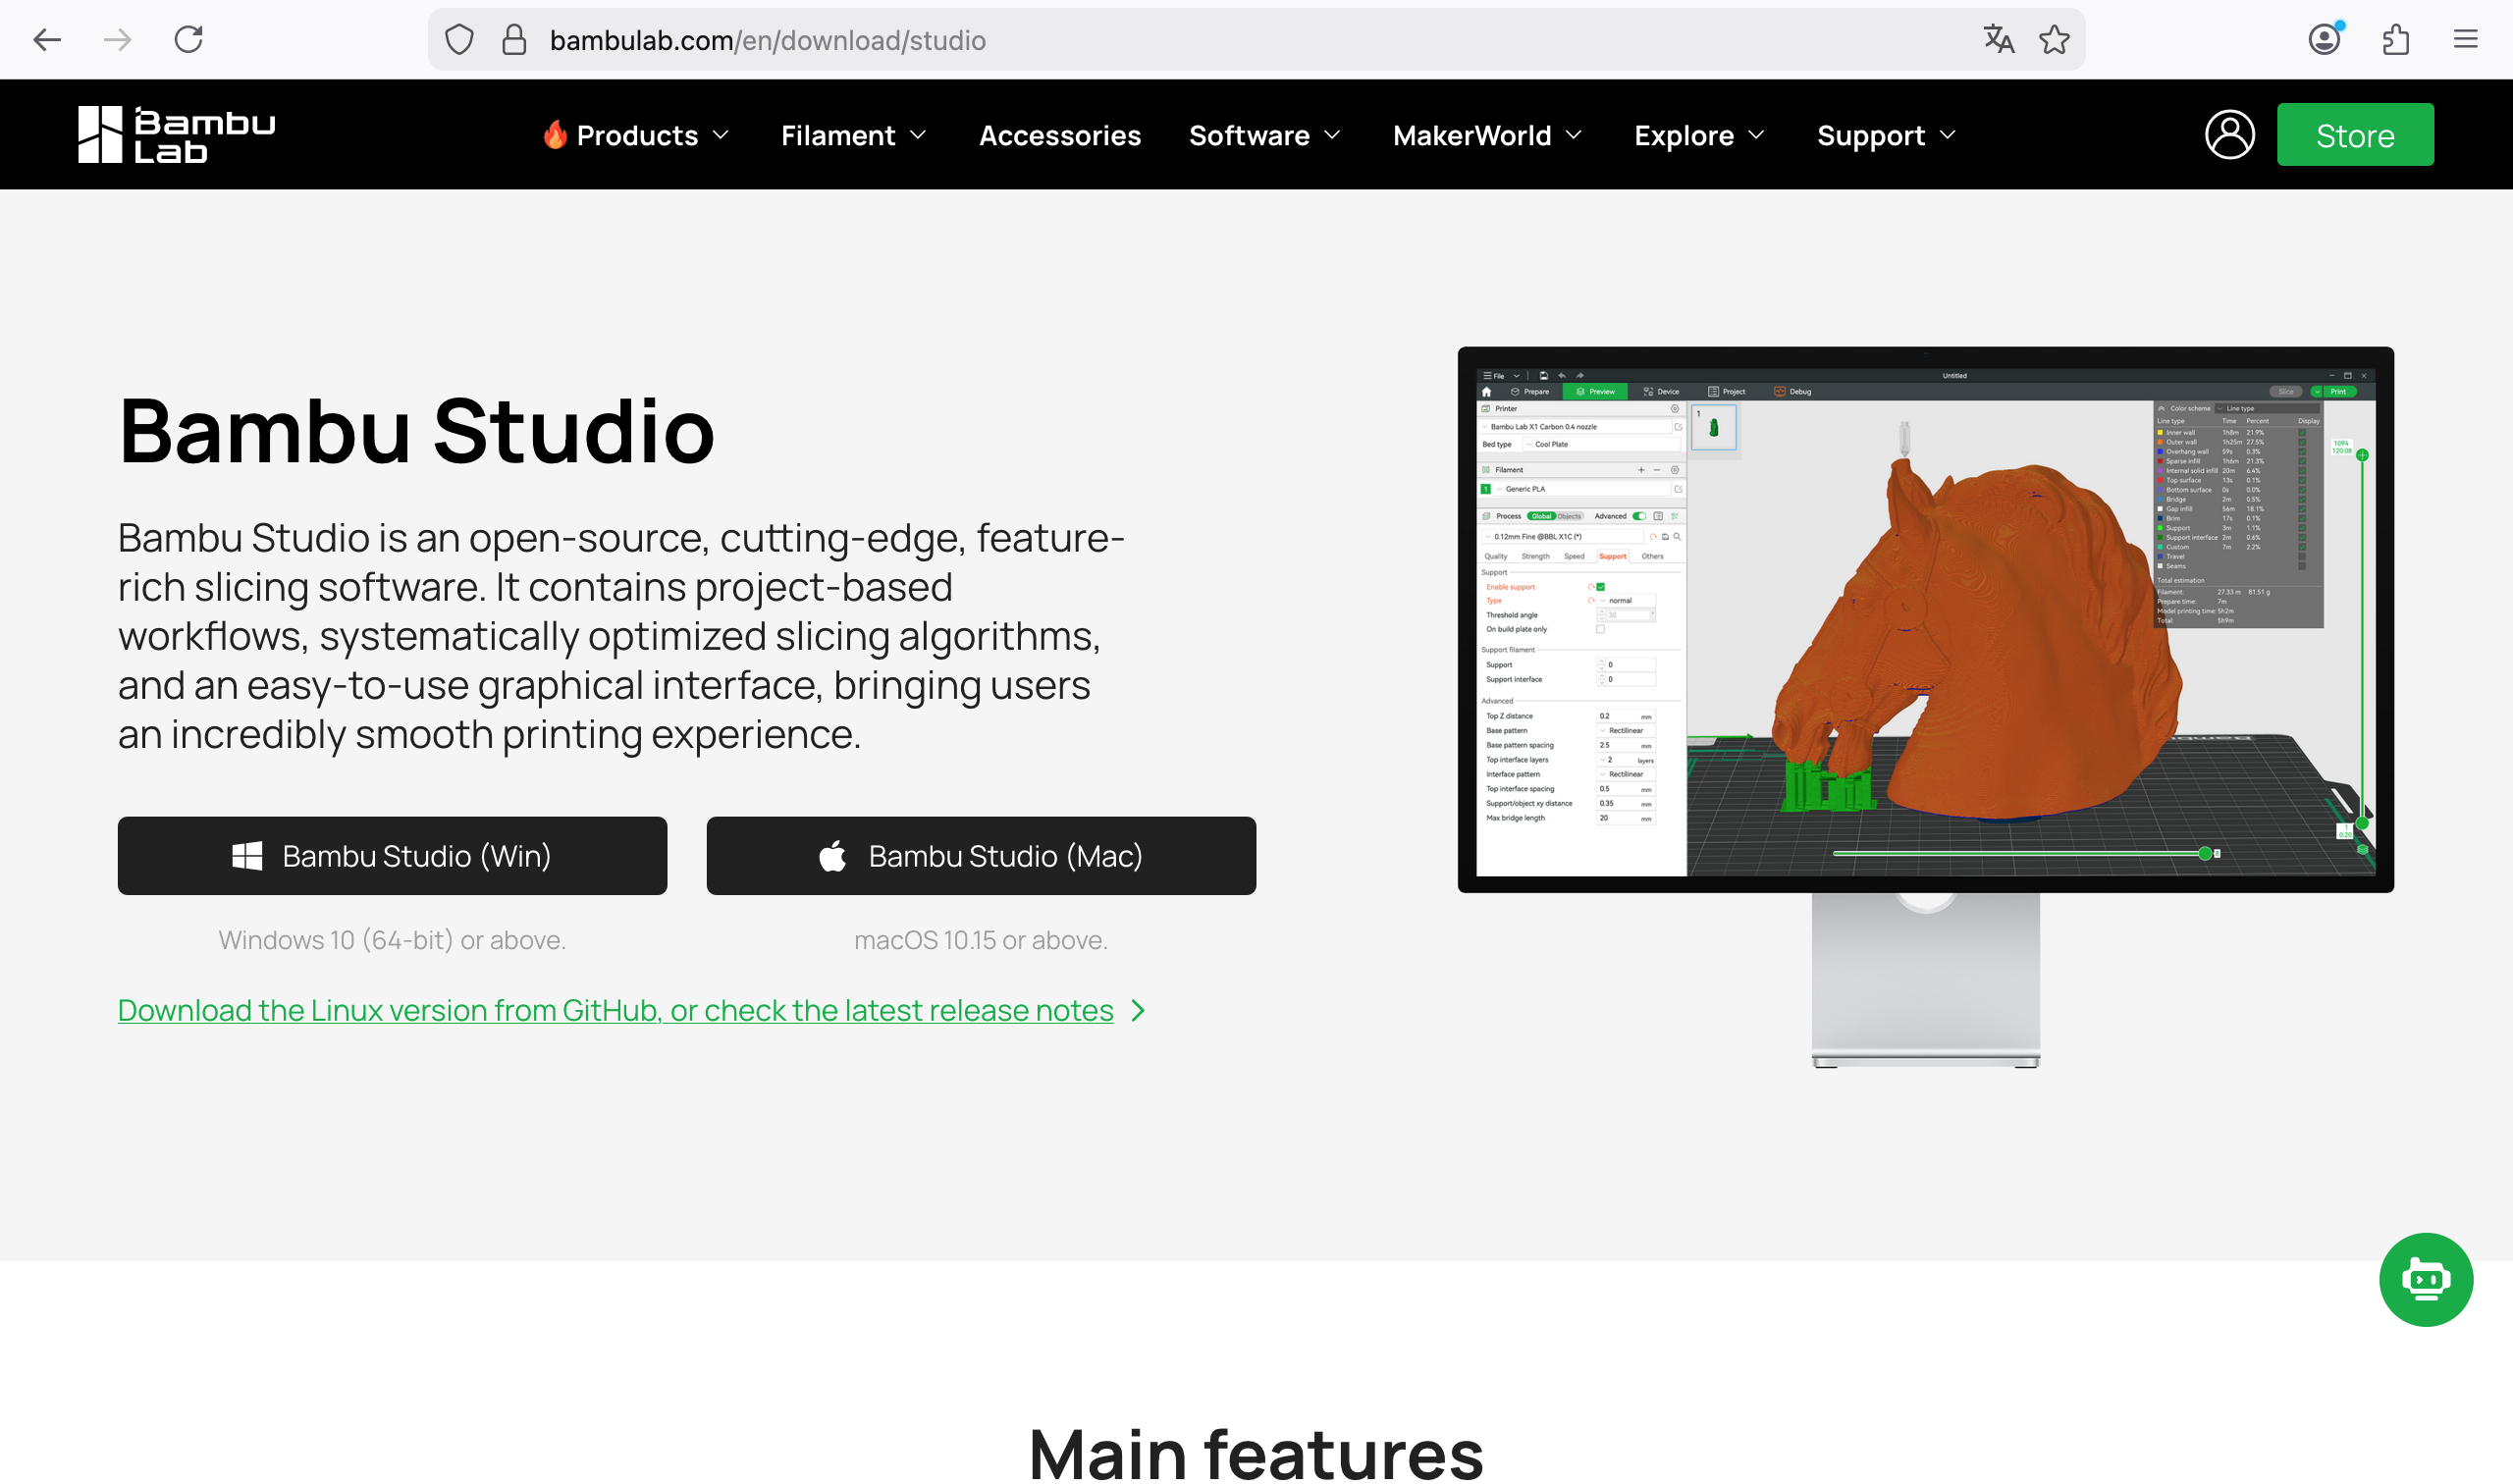Expand the Products dropdown menu
Screen dimensions: 2513x1484
636,135
